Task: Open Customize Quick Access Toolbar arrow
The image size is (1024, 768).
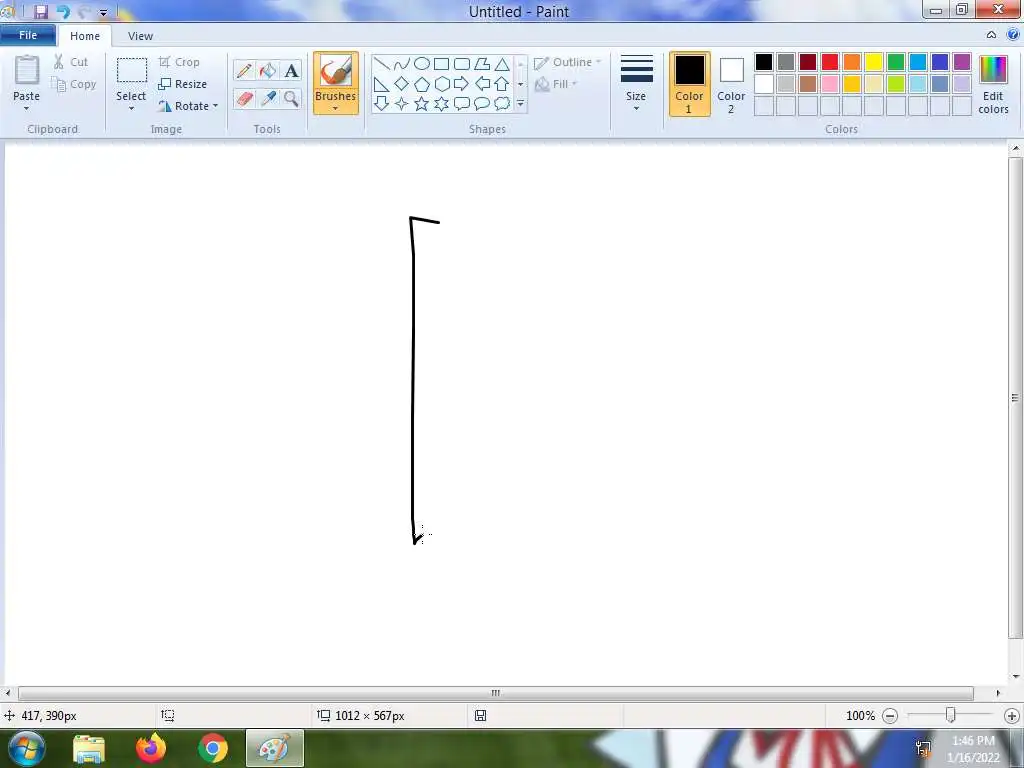Action: point(103,12)
